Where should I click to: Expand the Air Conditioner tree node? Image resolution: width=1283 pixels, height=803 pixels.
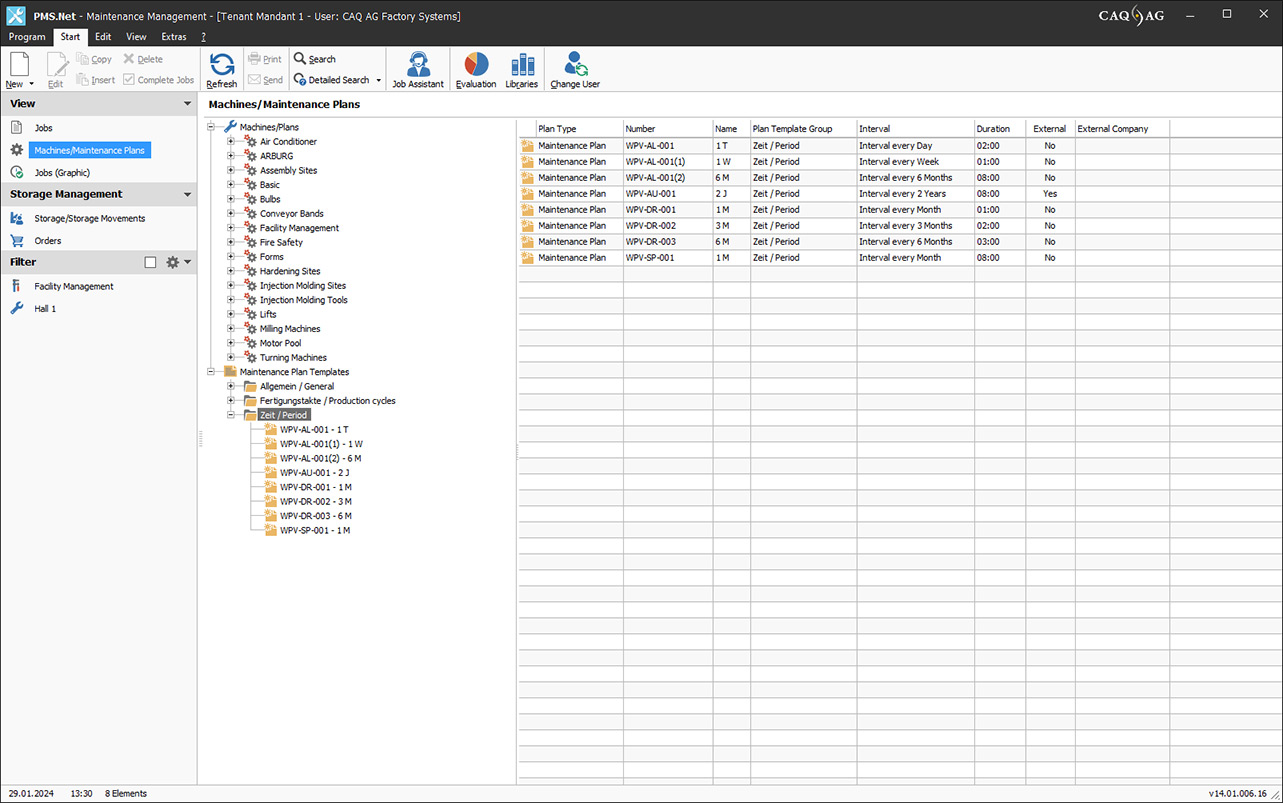(x=231, y=142)
